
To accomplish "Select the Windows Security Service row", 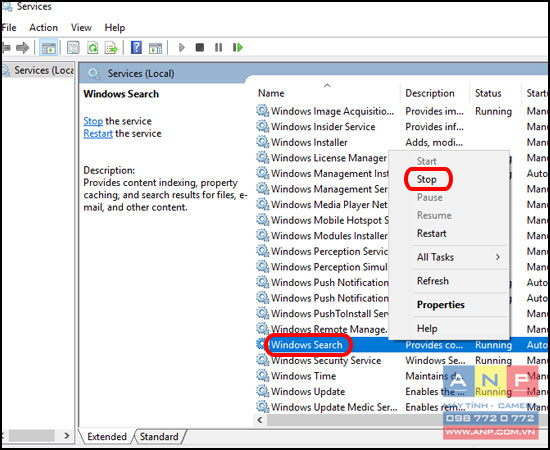I will [x=402, y=360].
